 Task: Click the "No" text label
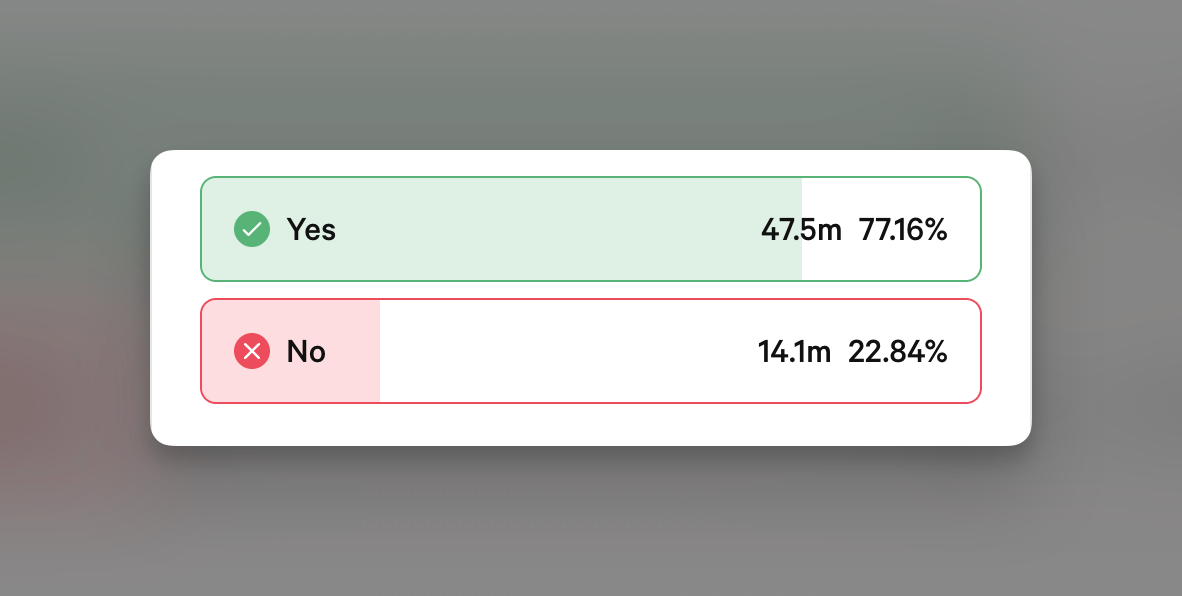(306, 352)
